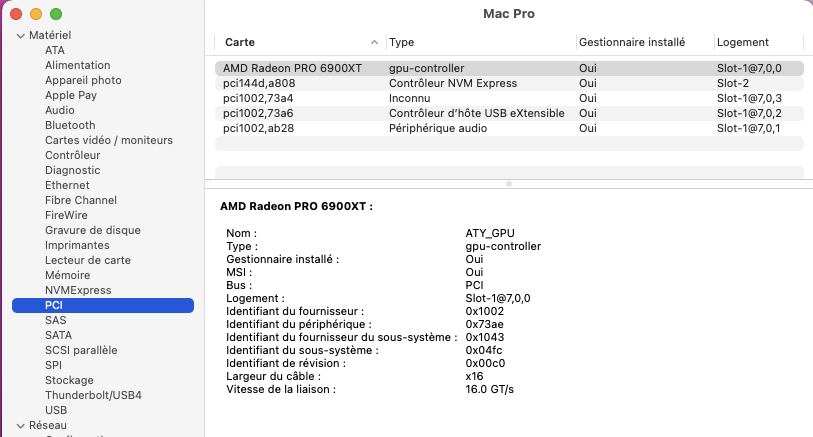Open Thunderbolt/USB4 in the sidebar
The image size is (813, 437).
pyautogui.click(x=93, y=395)
